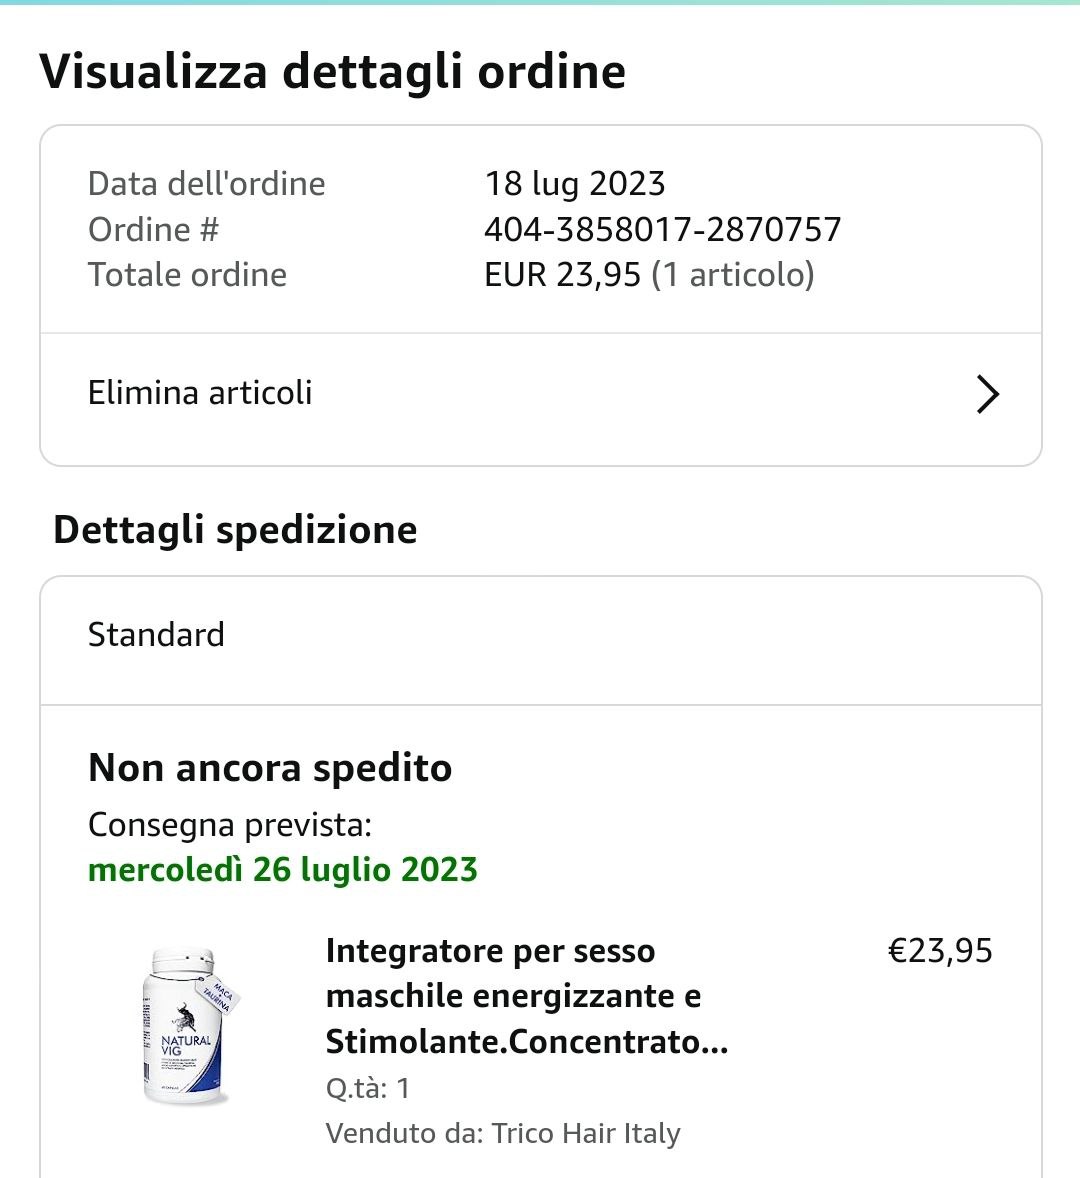Click the Consegna prevista label
This screenshot has height=1178, width=1080.
(x=230, y=825)
